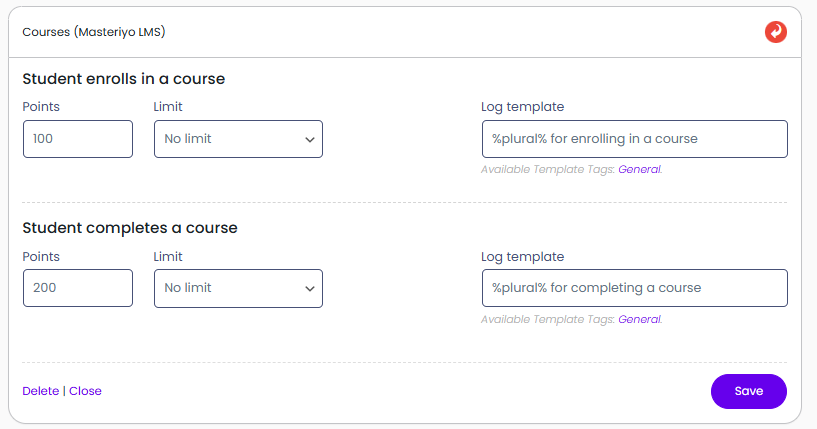
Task: Open the General template tags link under enrollment log
Action: [x=639, y=170]
